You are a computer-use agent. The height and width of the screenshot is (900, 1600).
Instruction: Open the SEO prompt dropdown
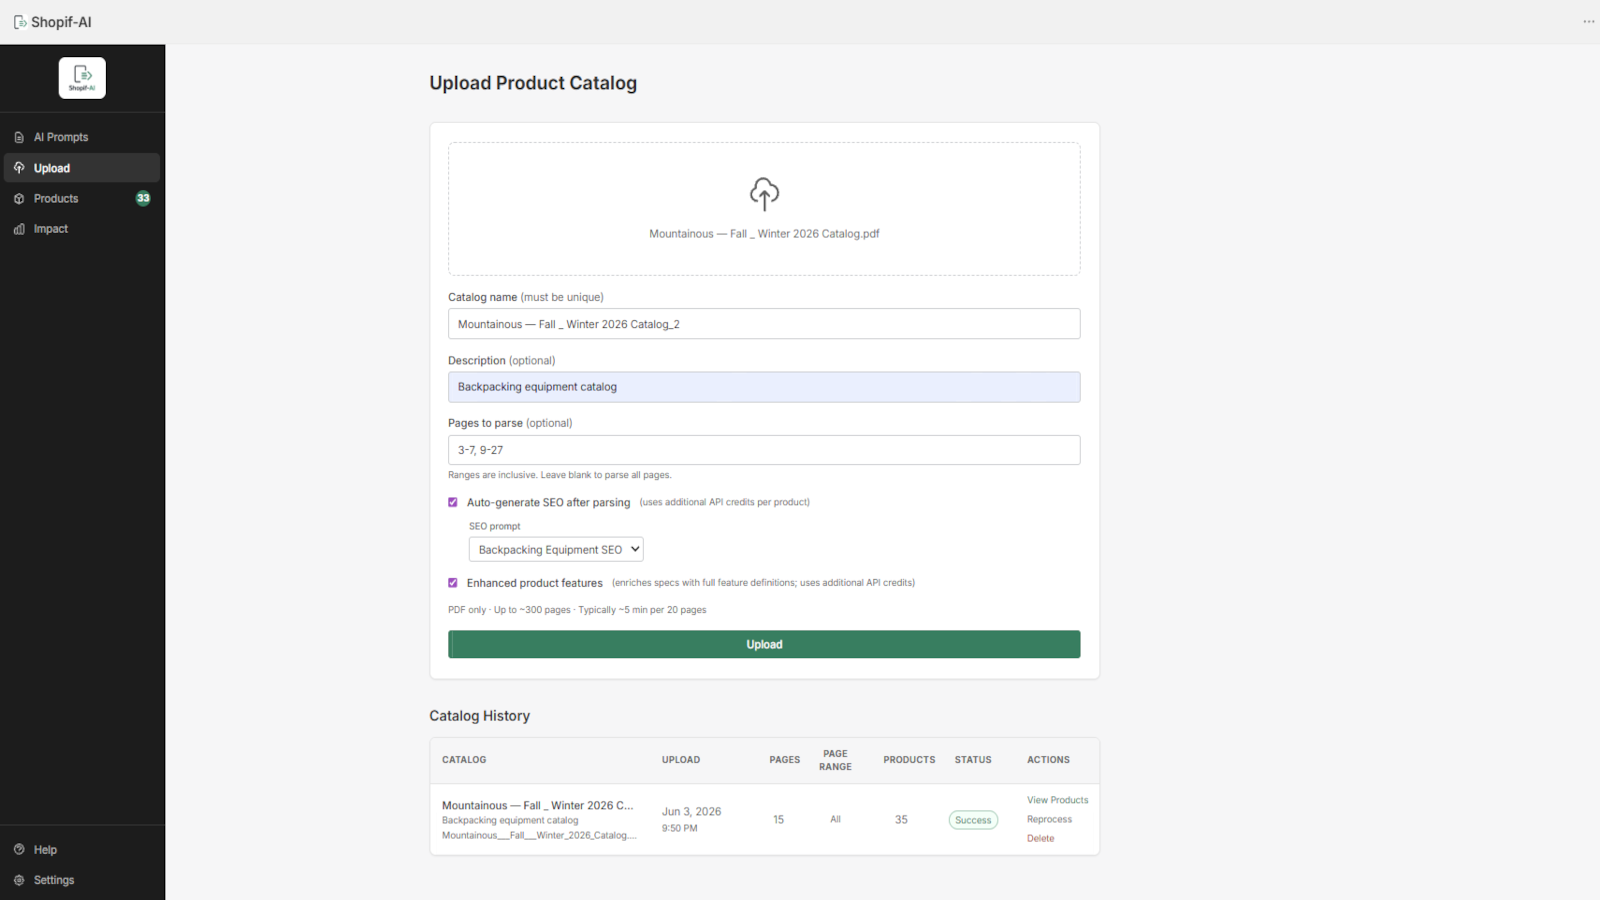click(x=556, y=549)
